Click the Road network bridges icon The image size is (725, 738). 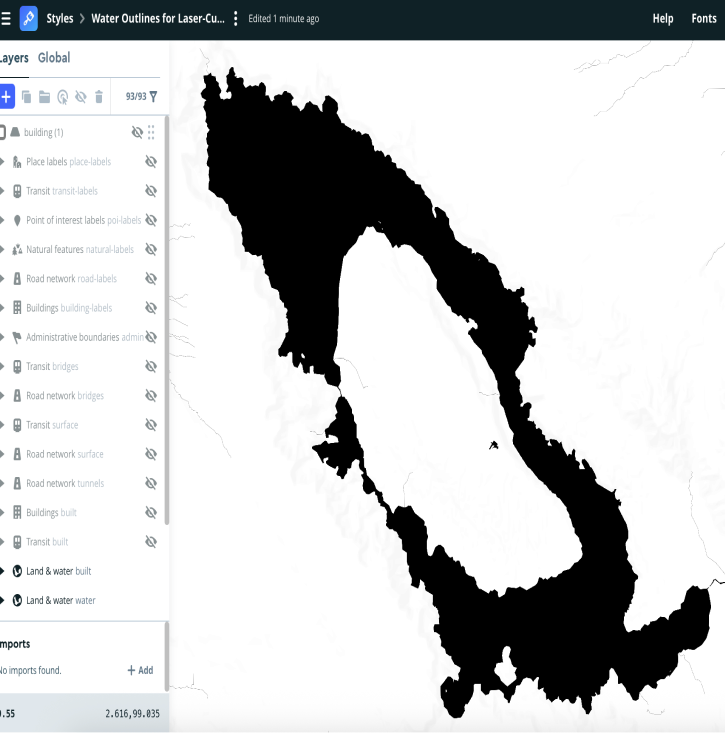click(x=17, y=396)
